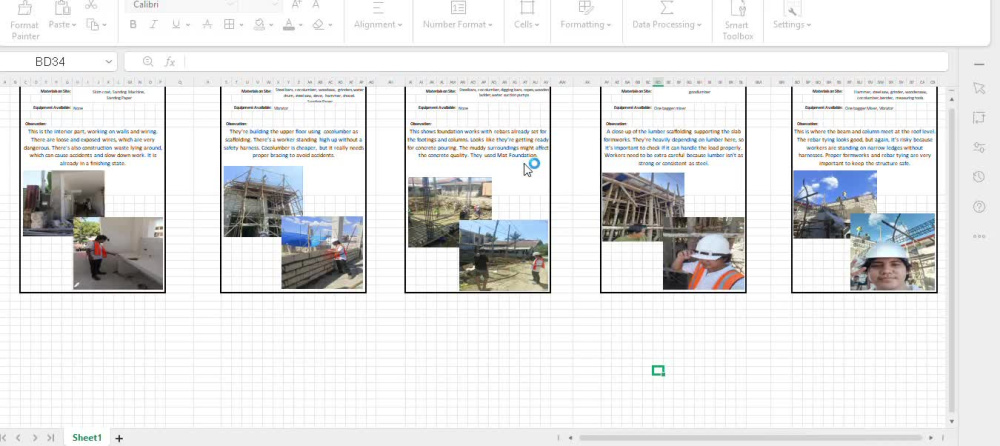The image size is (1000, 446).
Task: Click the zoom magnifier icon in formula bar
Action: coord(148,61)
